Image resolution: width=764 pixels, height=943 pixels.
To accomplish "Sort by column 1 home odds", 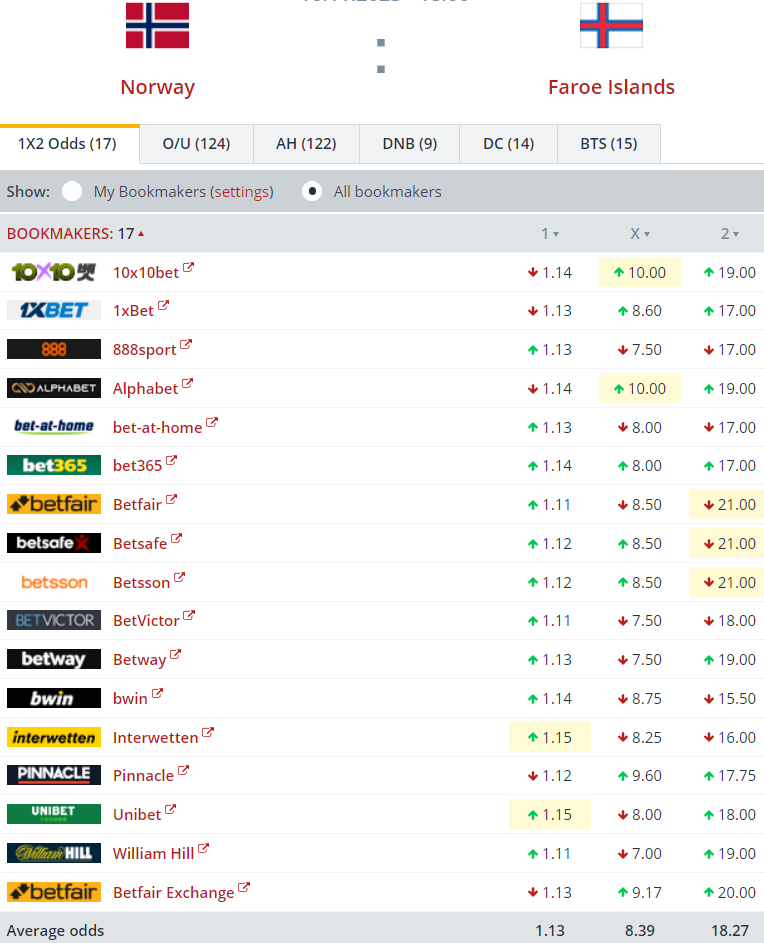I will 550,234.
